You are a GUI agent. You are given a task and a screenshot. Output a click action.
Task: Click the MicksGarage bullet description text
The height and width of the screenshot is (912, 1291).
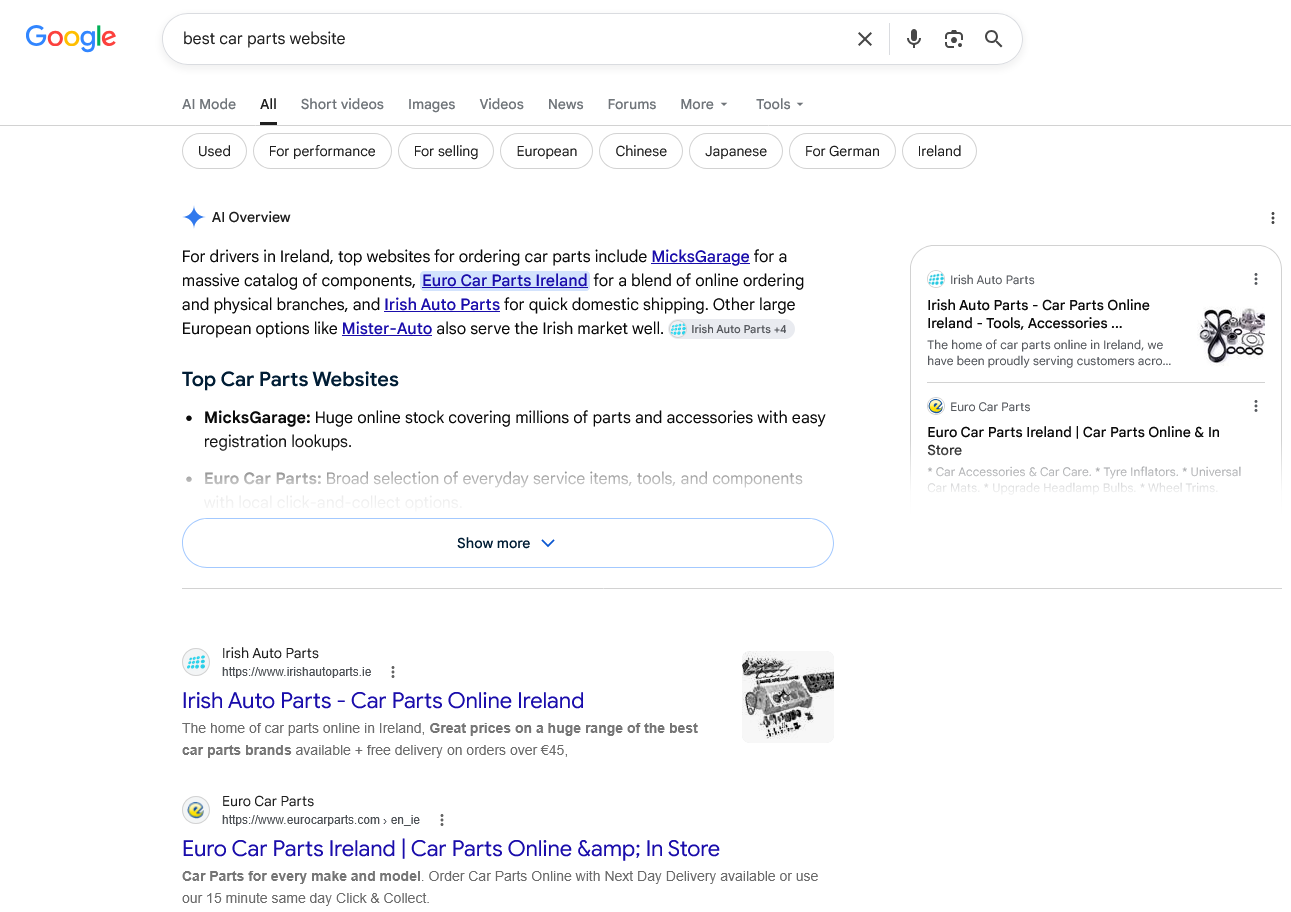(515, 429)
